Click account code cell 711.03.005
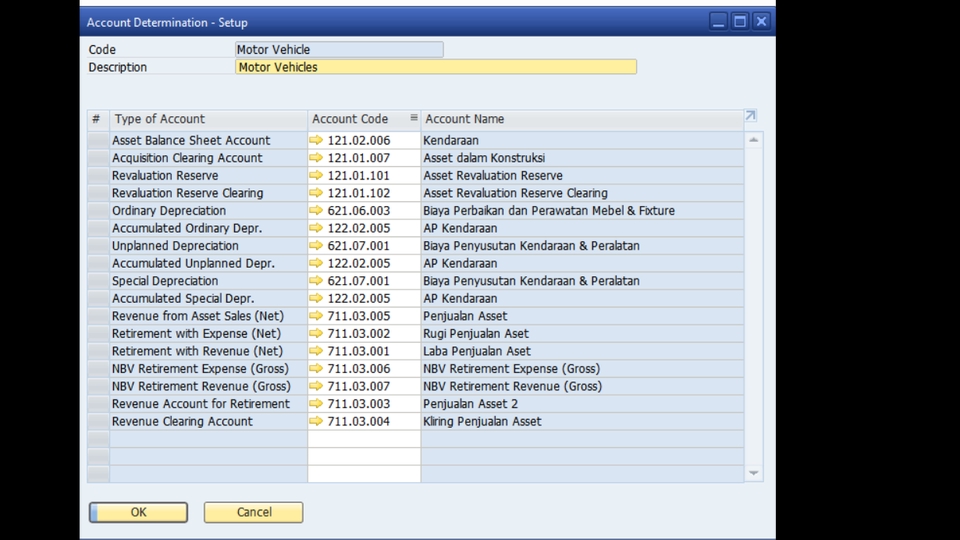Screen dimensions: 960x540 click(364, 316)
